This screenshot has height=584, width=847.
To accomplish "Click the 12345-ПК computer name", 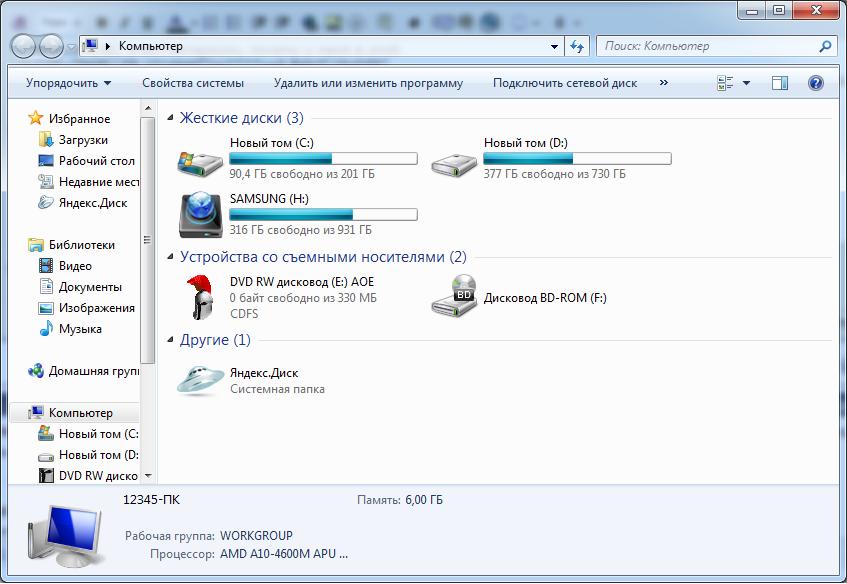I will (x=151, y=500).
